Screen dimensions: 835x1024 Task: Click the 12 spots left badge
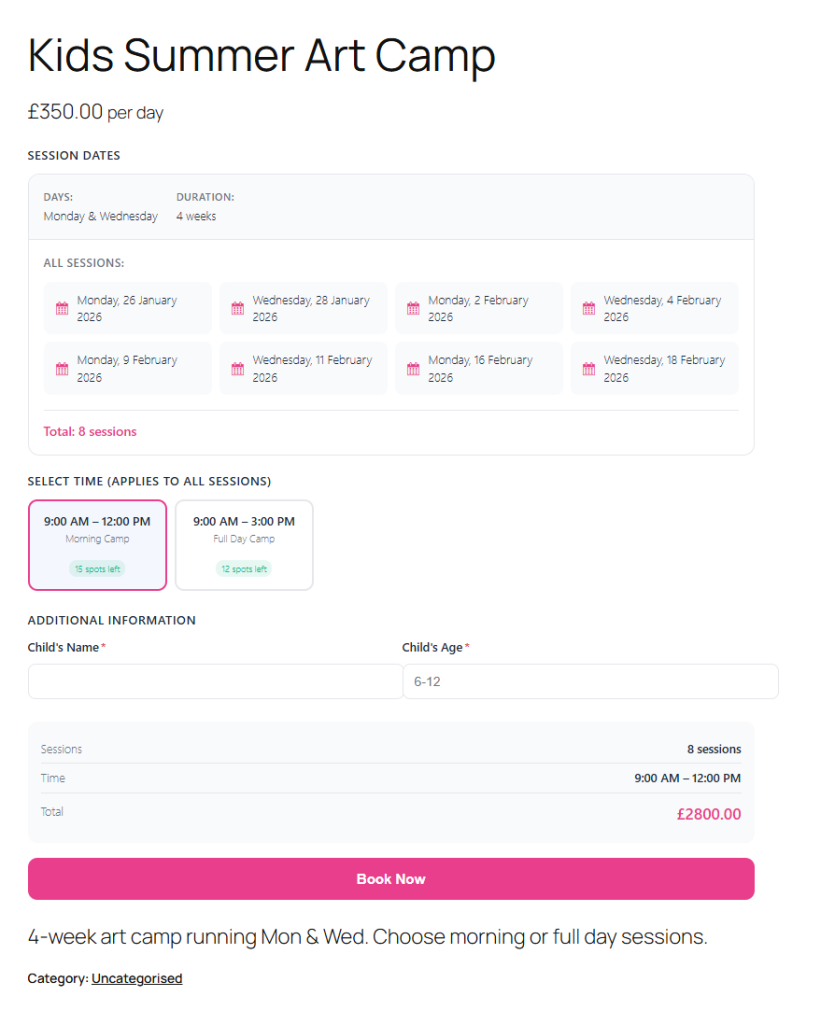click(244, 569)
